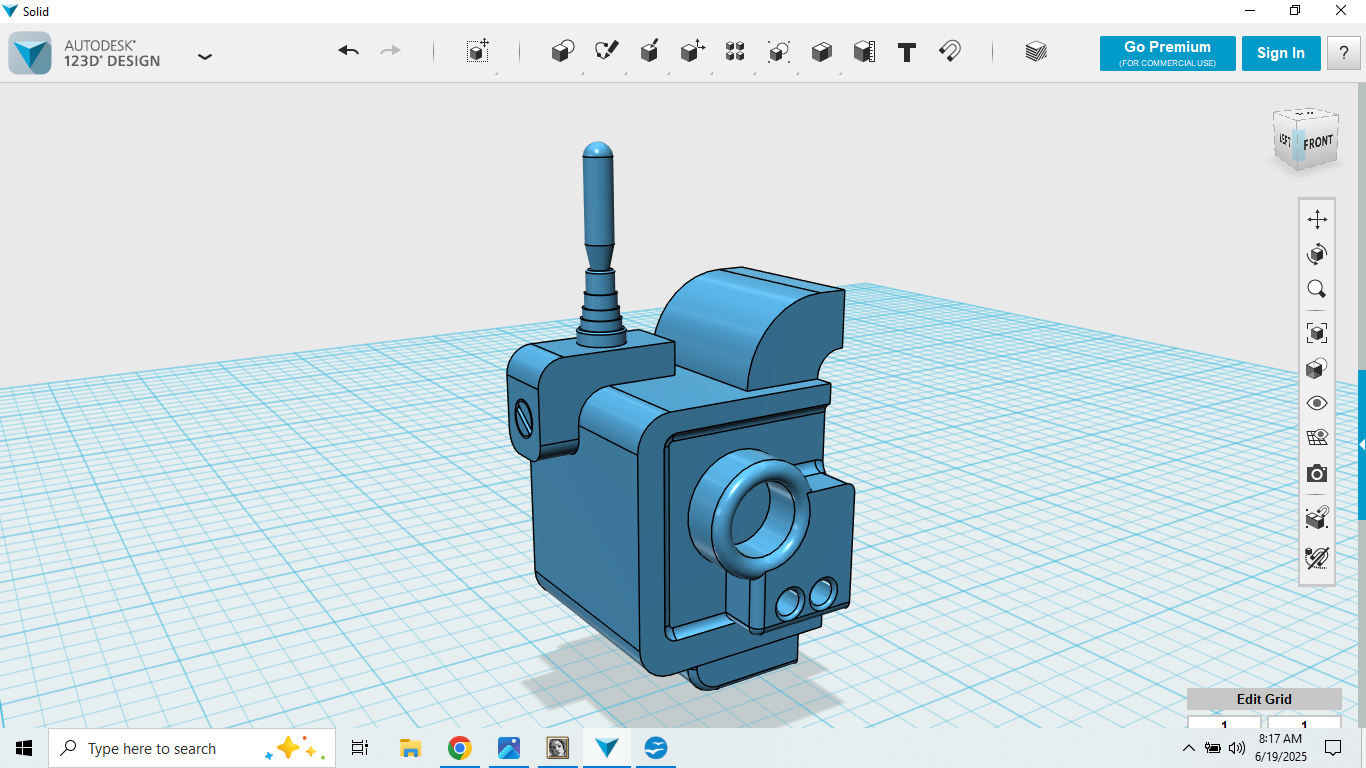This screenshot has width=1366, height=768.
Task: Toggle grid visibility icon
Action: [x=1317, y=438]
